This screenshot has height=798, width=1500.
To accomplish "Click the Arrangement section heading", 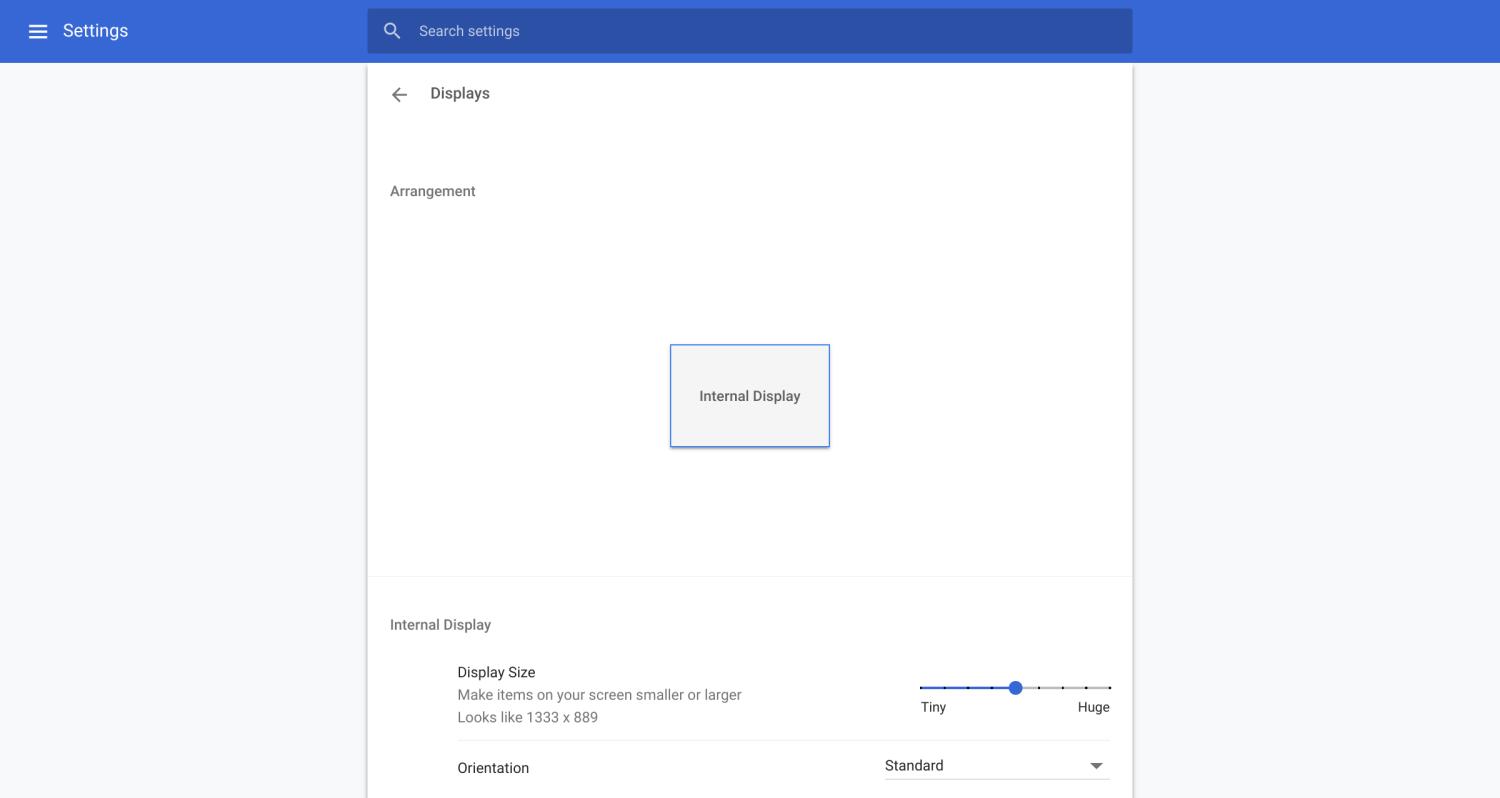I will point(432,191).
